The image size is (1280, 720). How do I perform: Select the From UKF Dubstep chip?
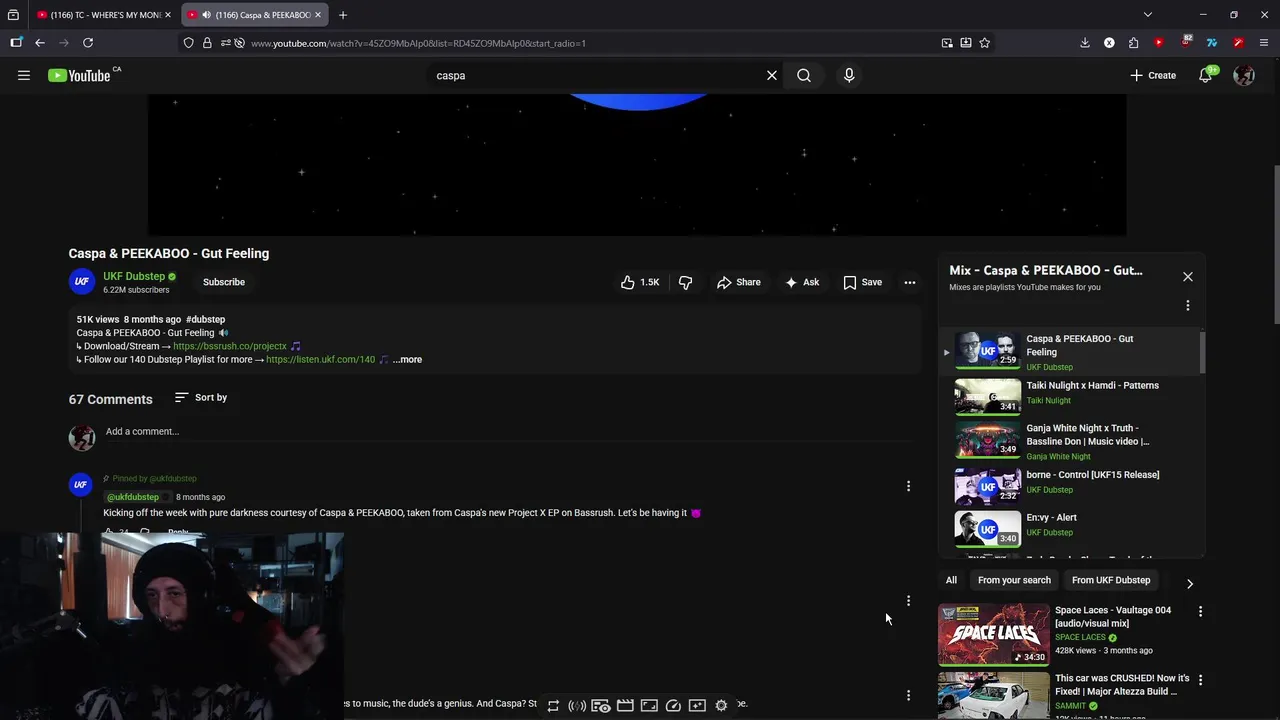tap(1111, 580)
